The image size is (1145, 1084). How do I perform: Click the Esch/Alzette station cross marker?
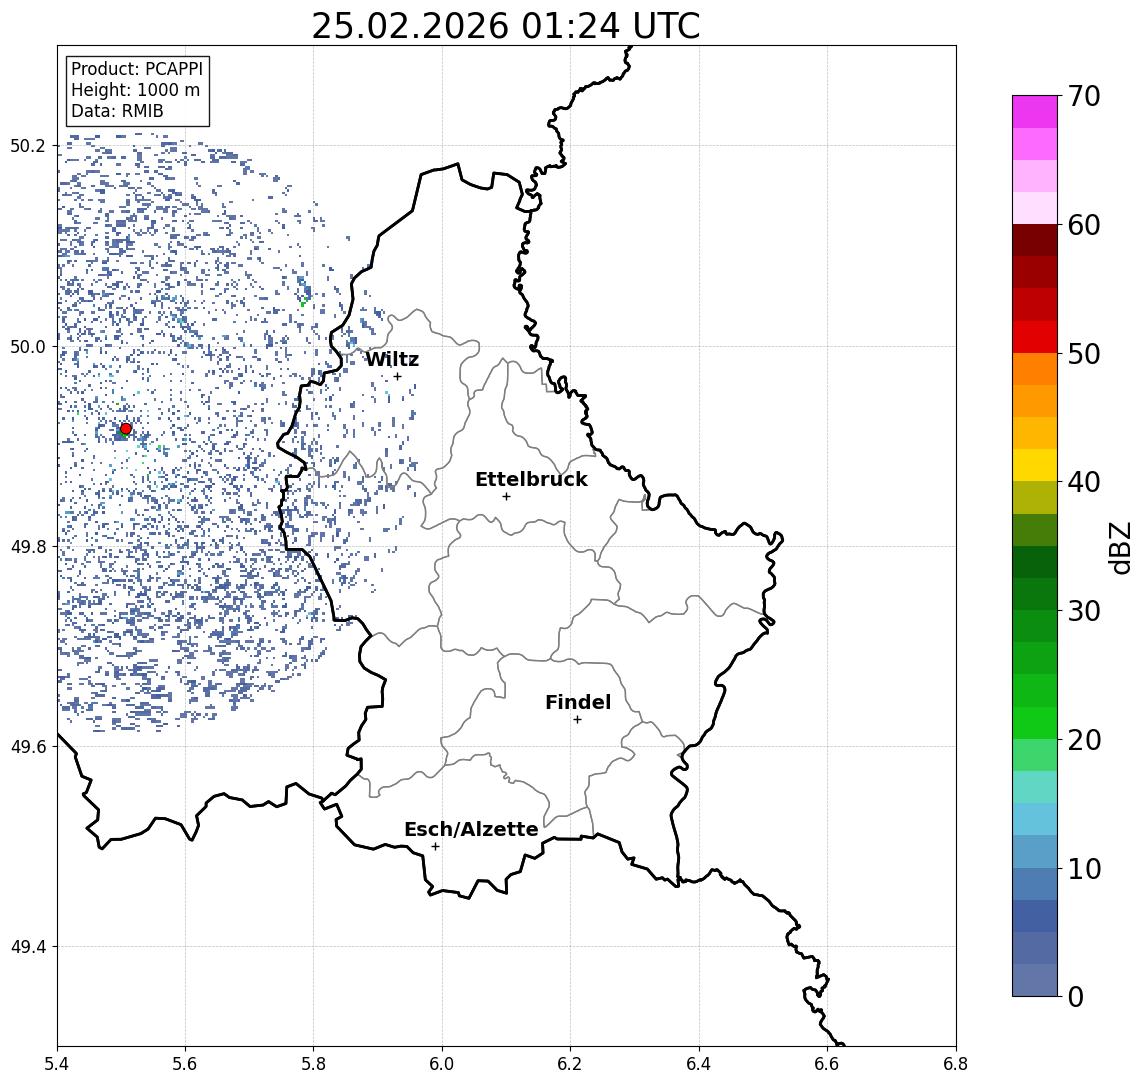pyautogui.click(x=435, y=847)
